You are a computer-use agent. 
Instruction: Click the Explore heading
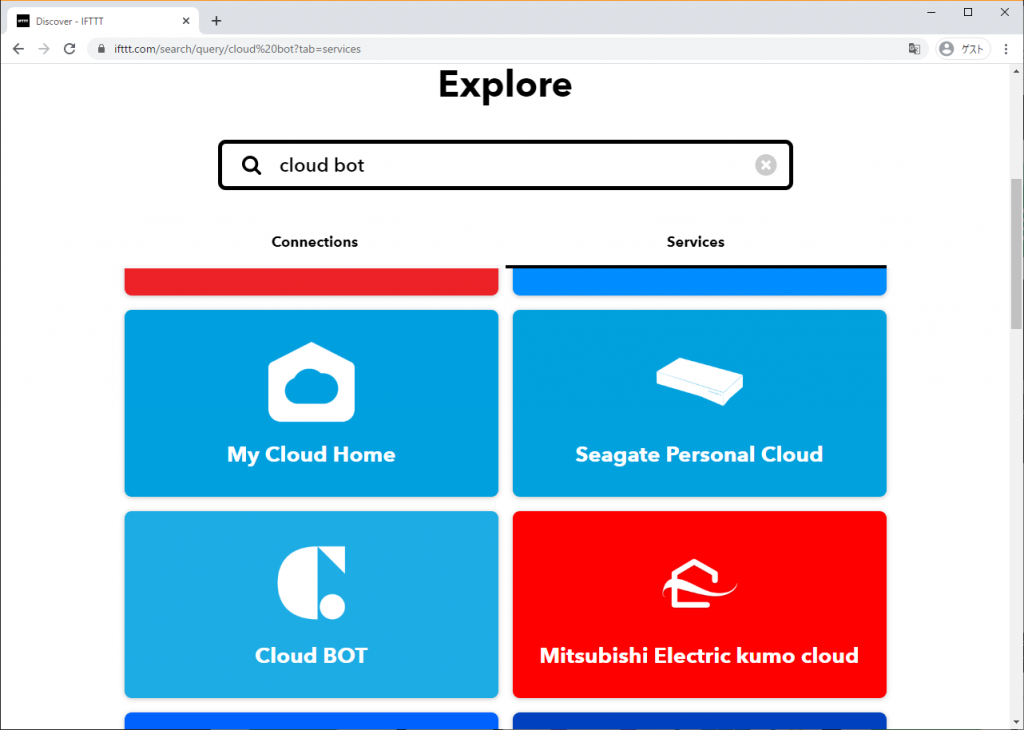point(505,85)
